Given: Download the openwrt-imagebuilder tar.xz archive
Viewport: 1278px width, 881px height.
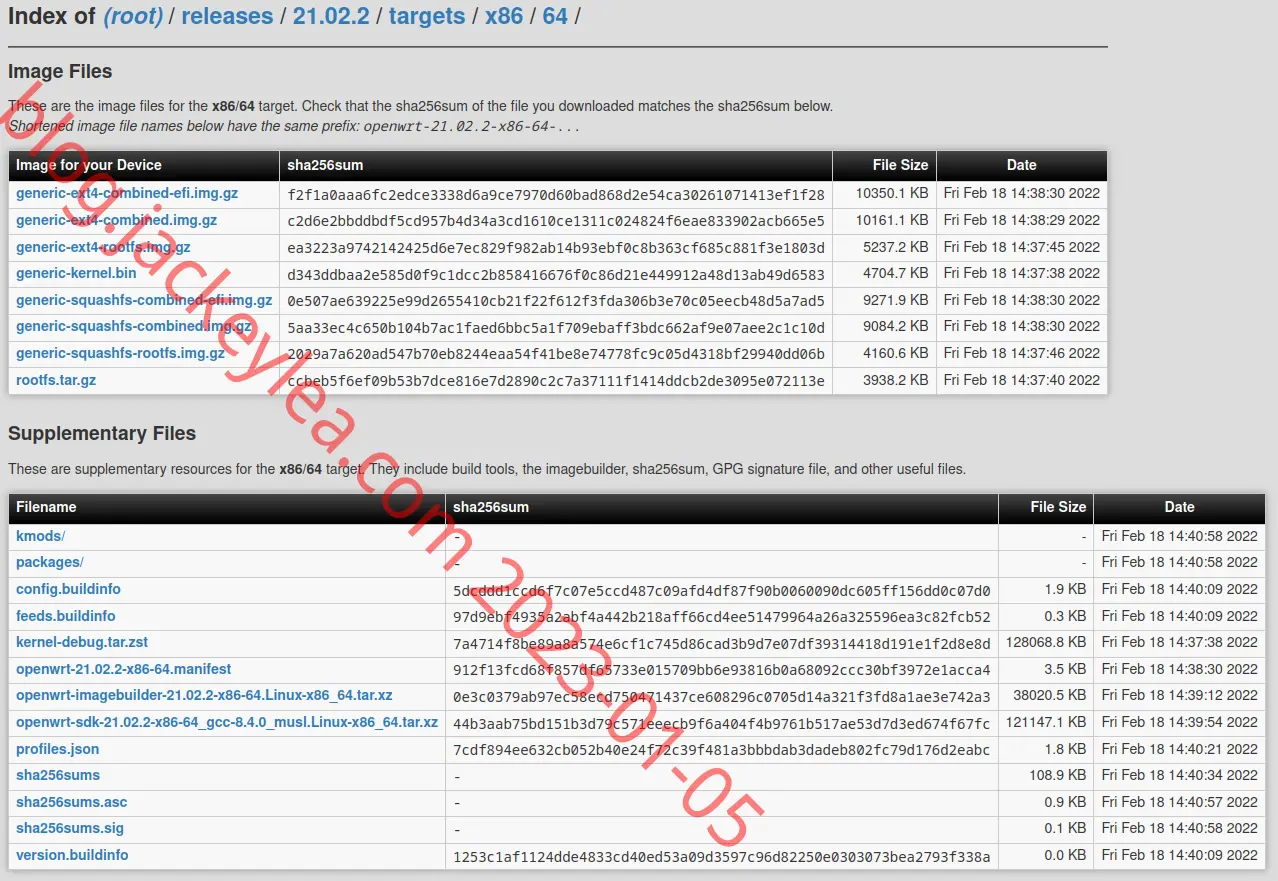Looking at the screenshot, I should click(x=204, y=695).
